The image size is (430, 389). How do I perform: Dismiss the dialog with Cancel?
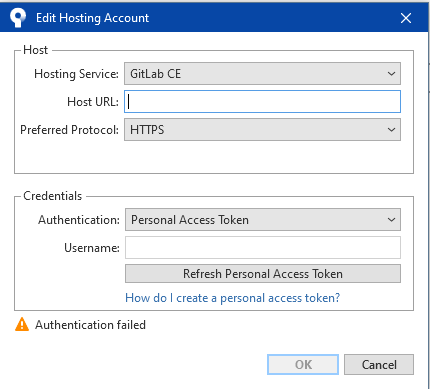(379, 364)
